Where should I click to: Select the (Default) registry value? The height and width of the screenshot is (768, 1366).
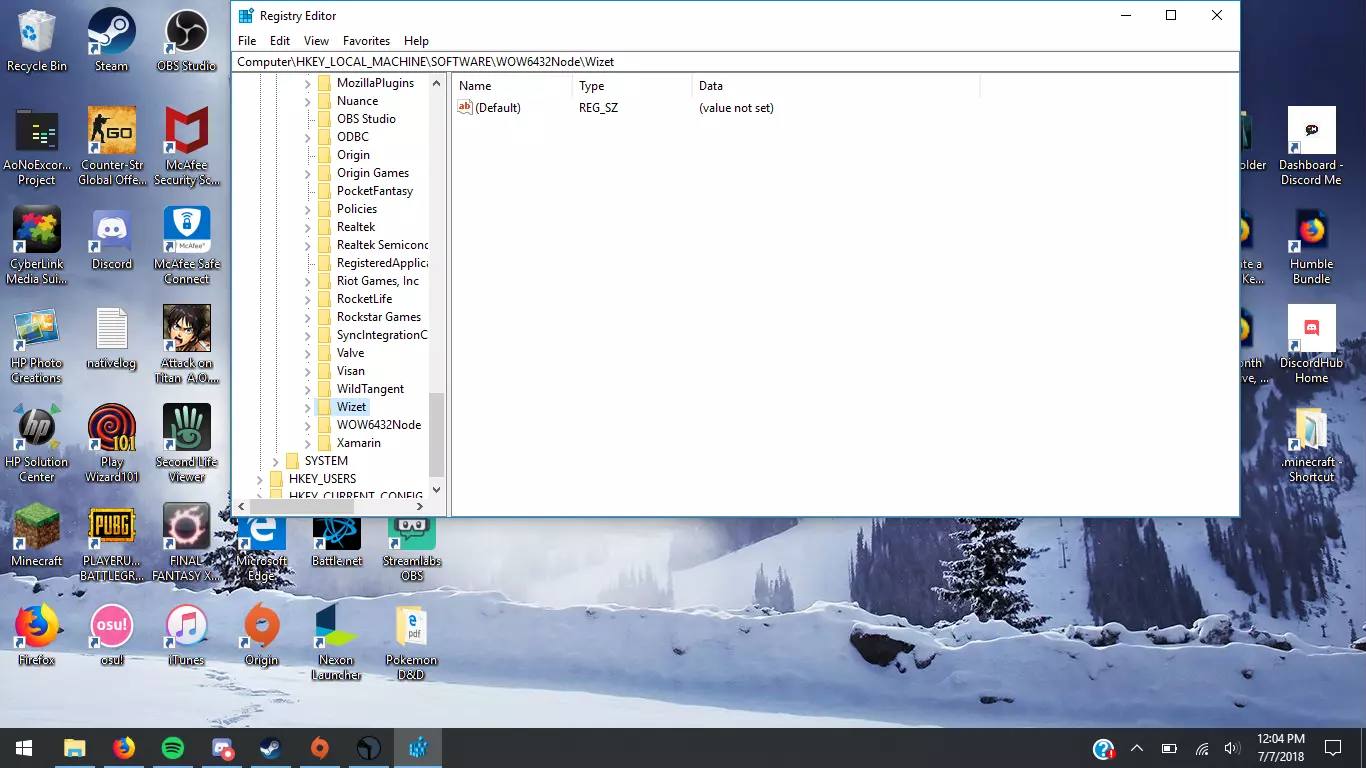(497, 108)
